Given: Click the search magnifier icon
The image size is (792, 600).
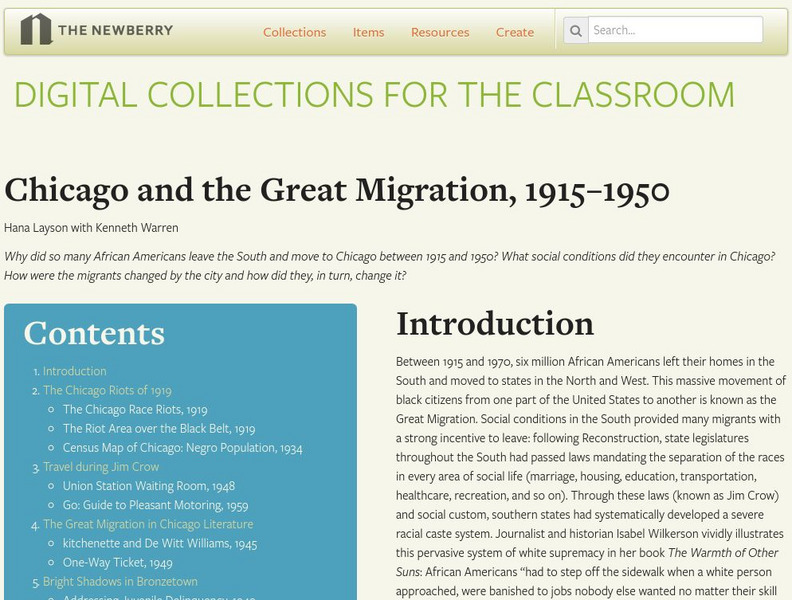Looking at the screenshot, I should 575,30.
